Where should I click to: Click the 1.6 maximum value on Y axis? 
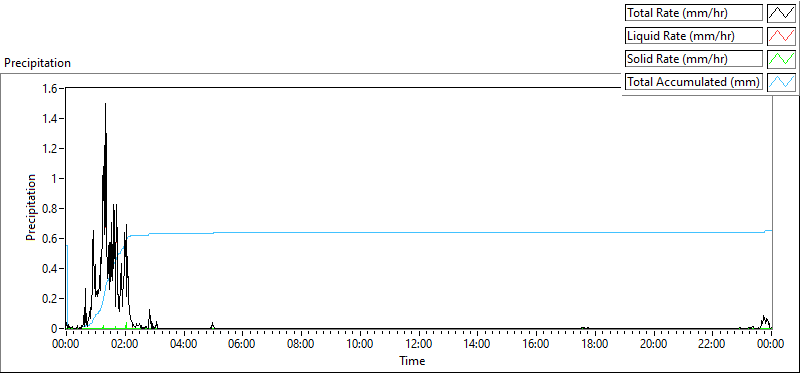[53, 88]
